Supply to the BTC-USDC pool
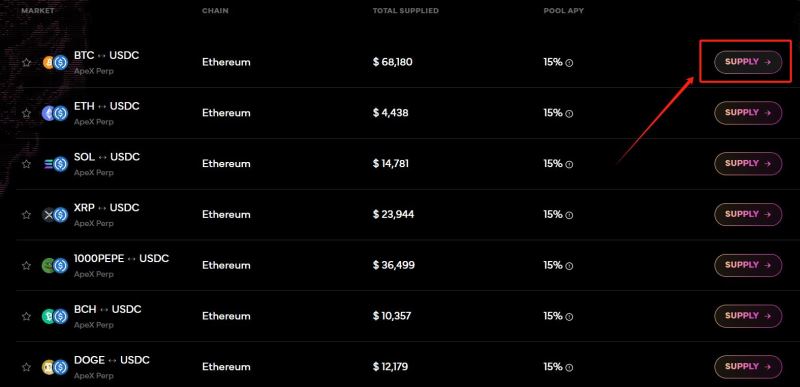This screenshot has height=387, width=800. (748, 62)
